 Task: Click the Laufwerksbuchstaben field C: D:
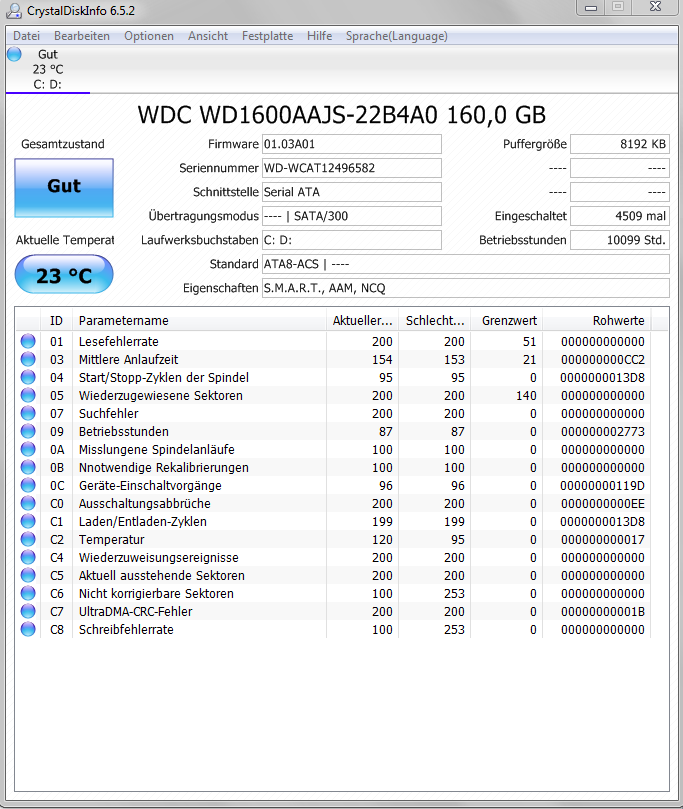(x=352, y=240)
